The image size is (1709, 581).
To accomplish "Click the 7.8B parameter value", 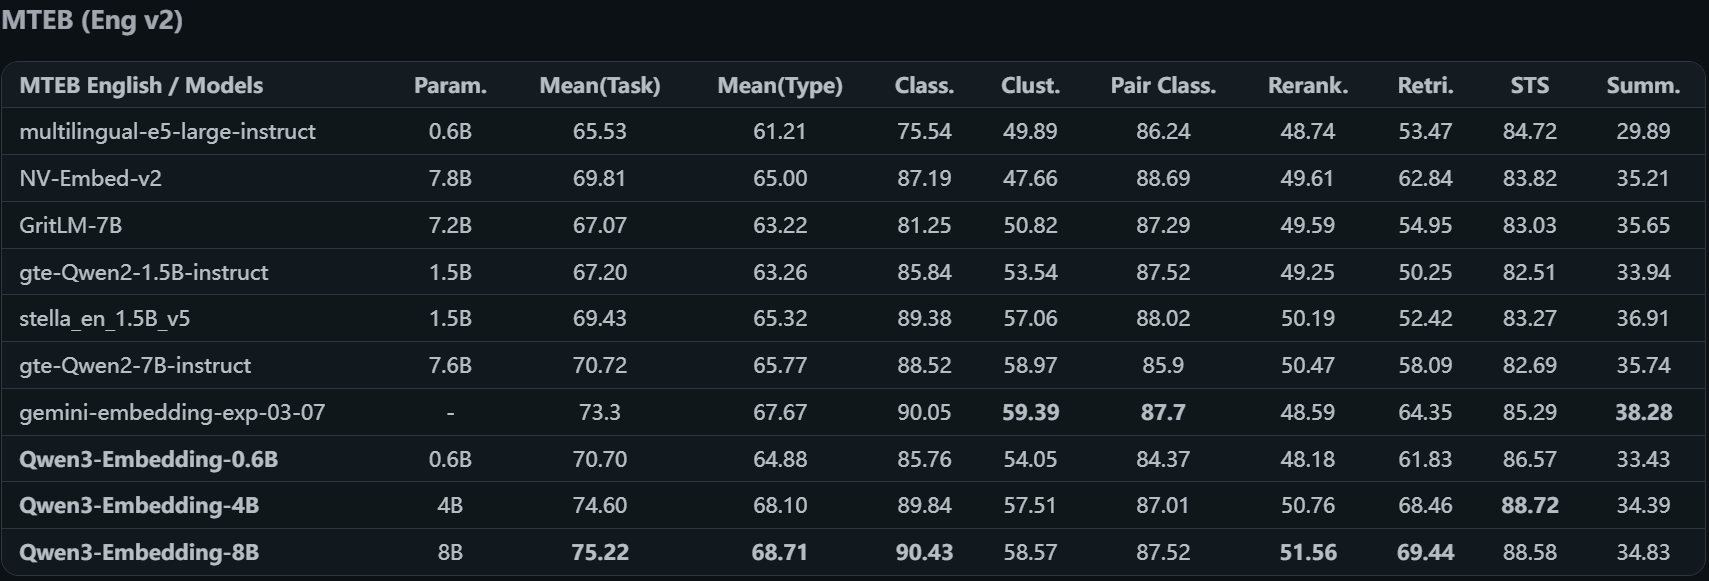I will [x=450, y=179].
